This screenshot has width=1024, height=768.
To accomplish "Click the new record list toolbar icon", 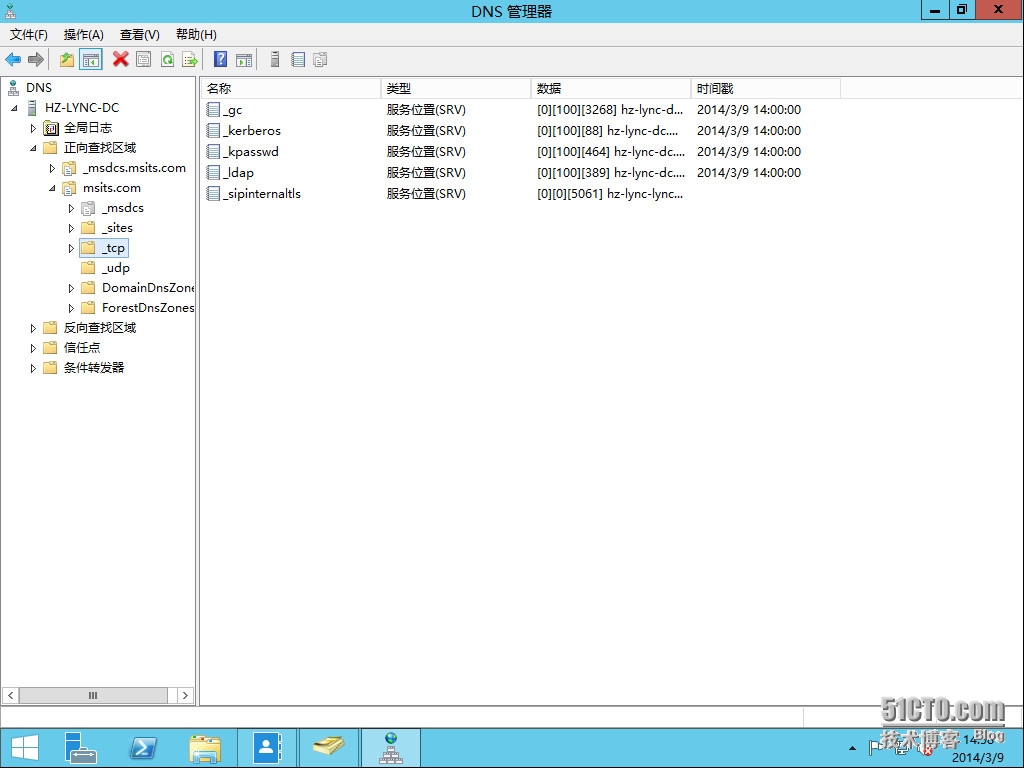I will coord(298,60).
